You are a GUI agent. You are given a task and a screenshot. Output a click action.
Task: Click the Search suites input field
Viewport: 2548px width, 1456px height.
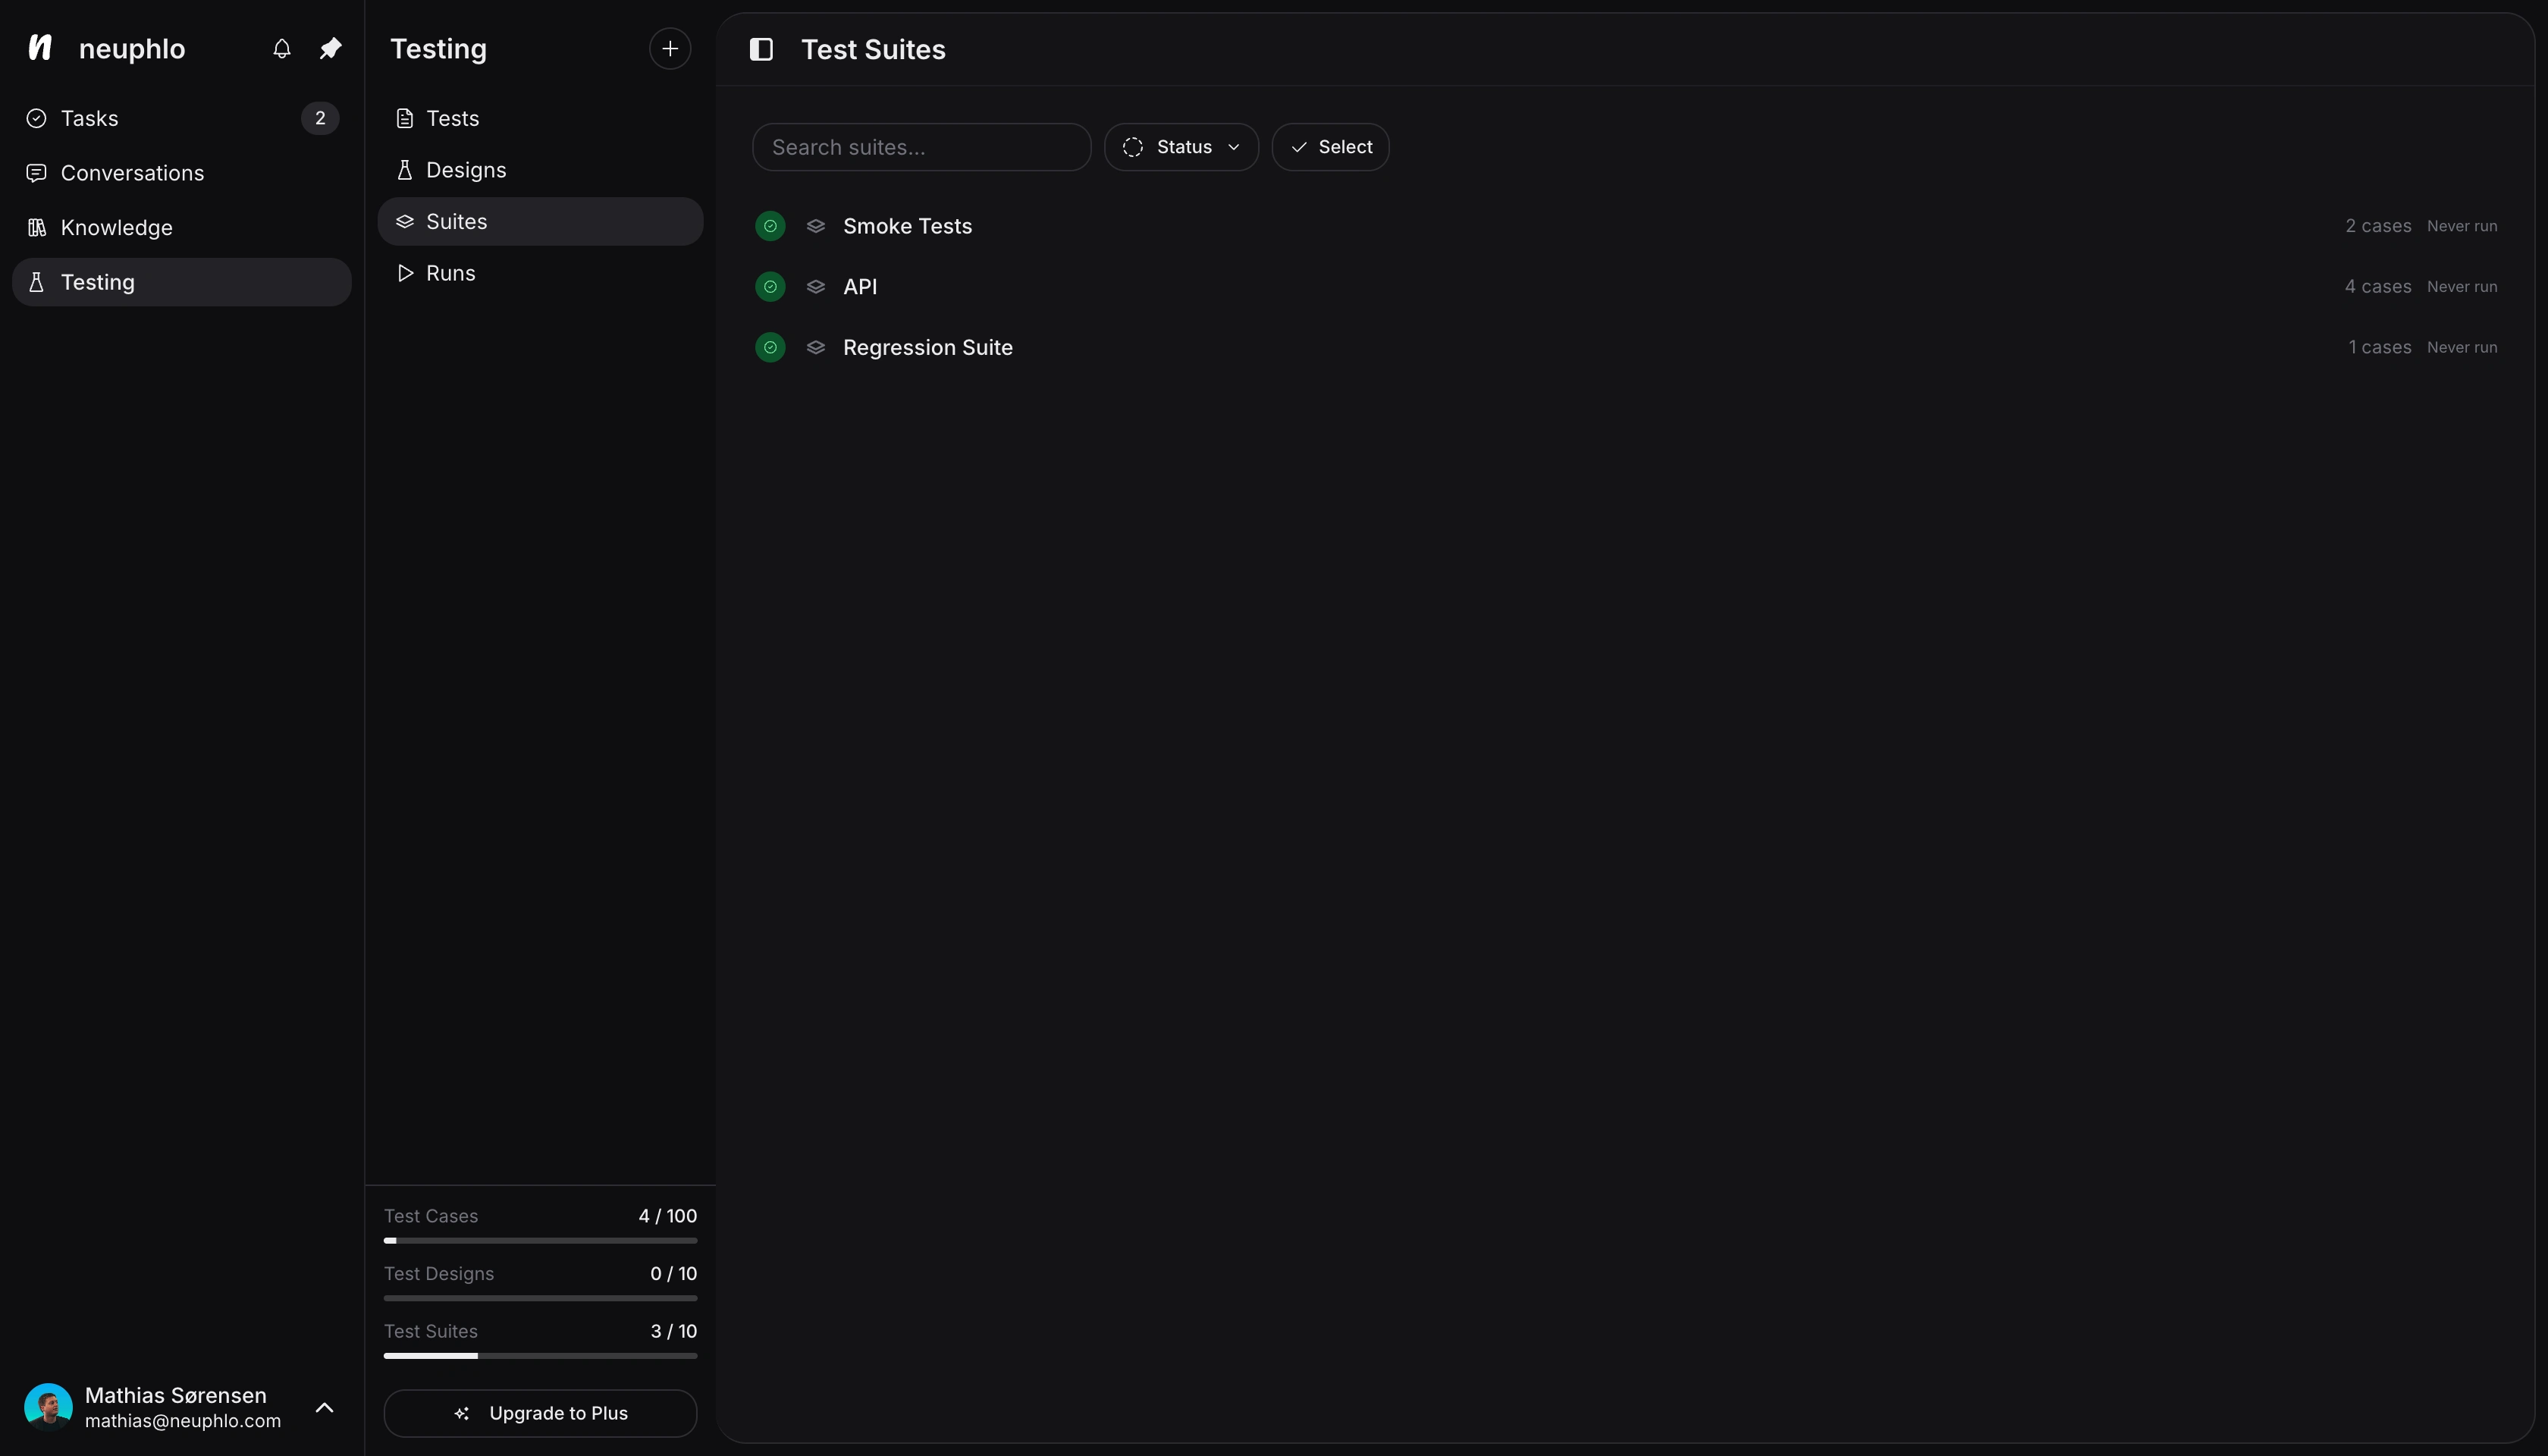(x=920, y=147)
